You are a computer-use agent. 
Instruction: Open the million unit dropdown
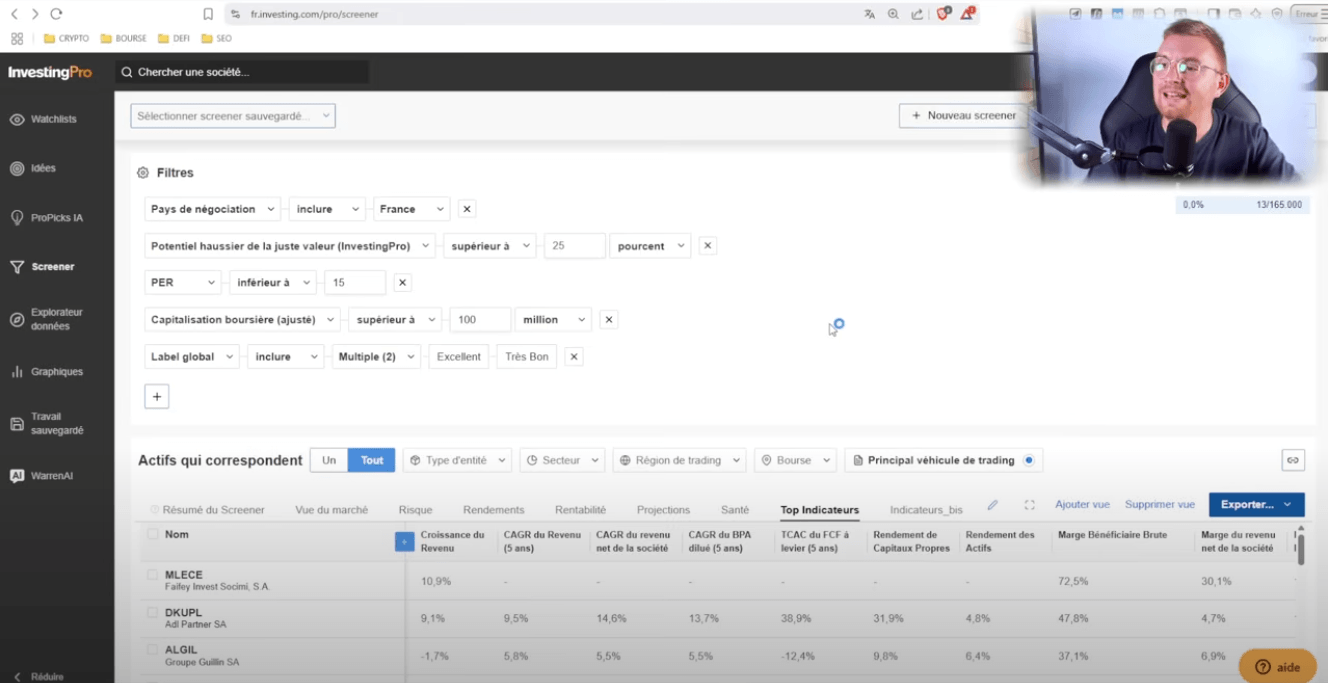(554, 320)
